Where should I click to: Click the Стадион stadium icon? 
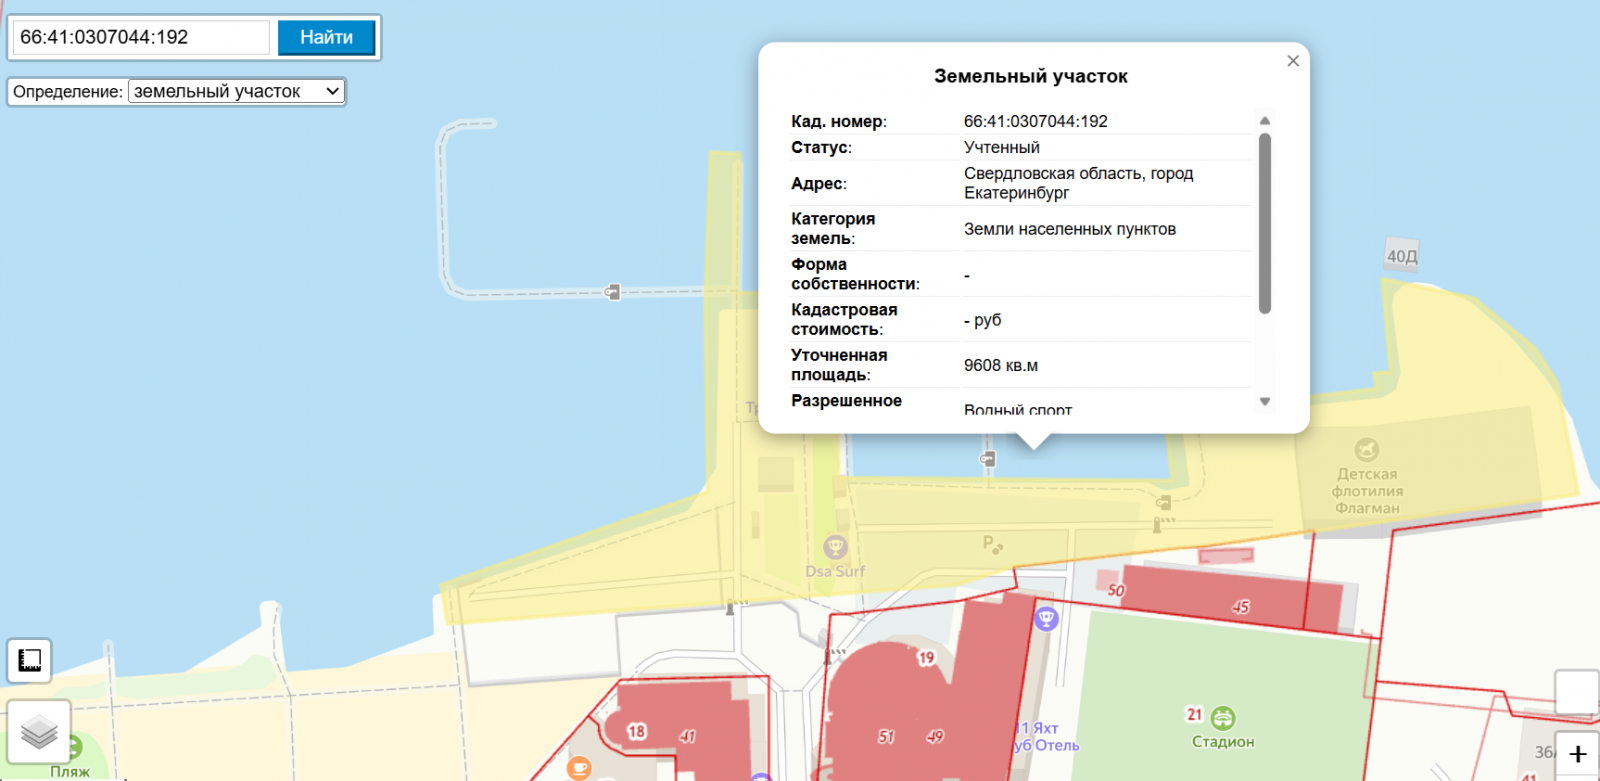[1223, 718]
